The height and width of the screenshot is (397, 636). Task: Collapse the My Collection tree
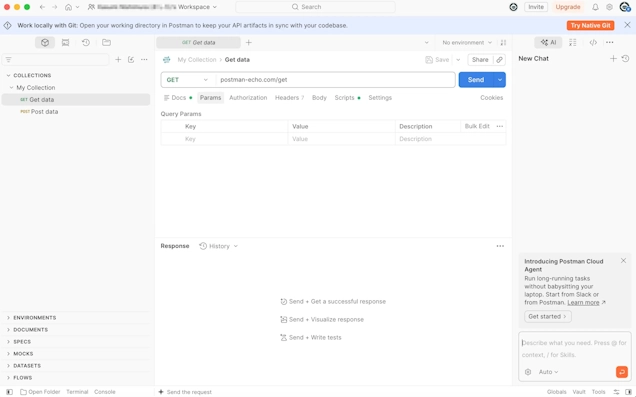tap(11, 88)
